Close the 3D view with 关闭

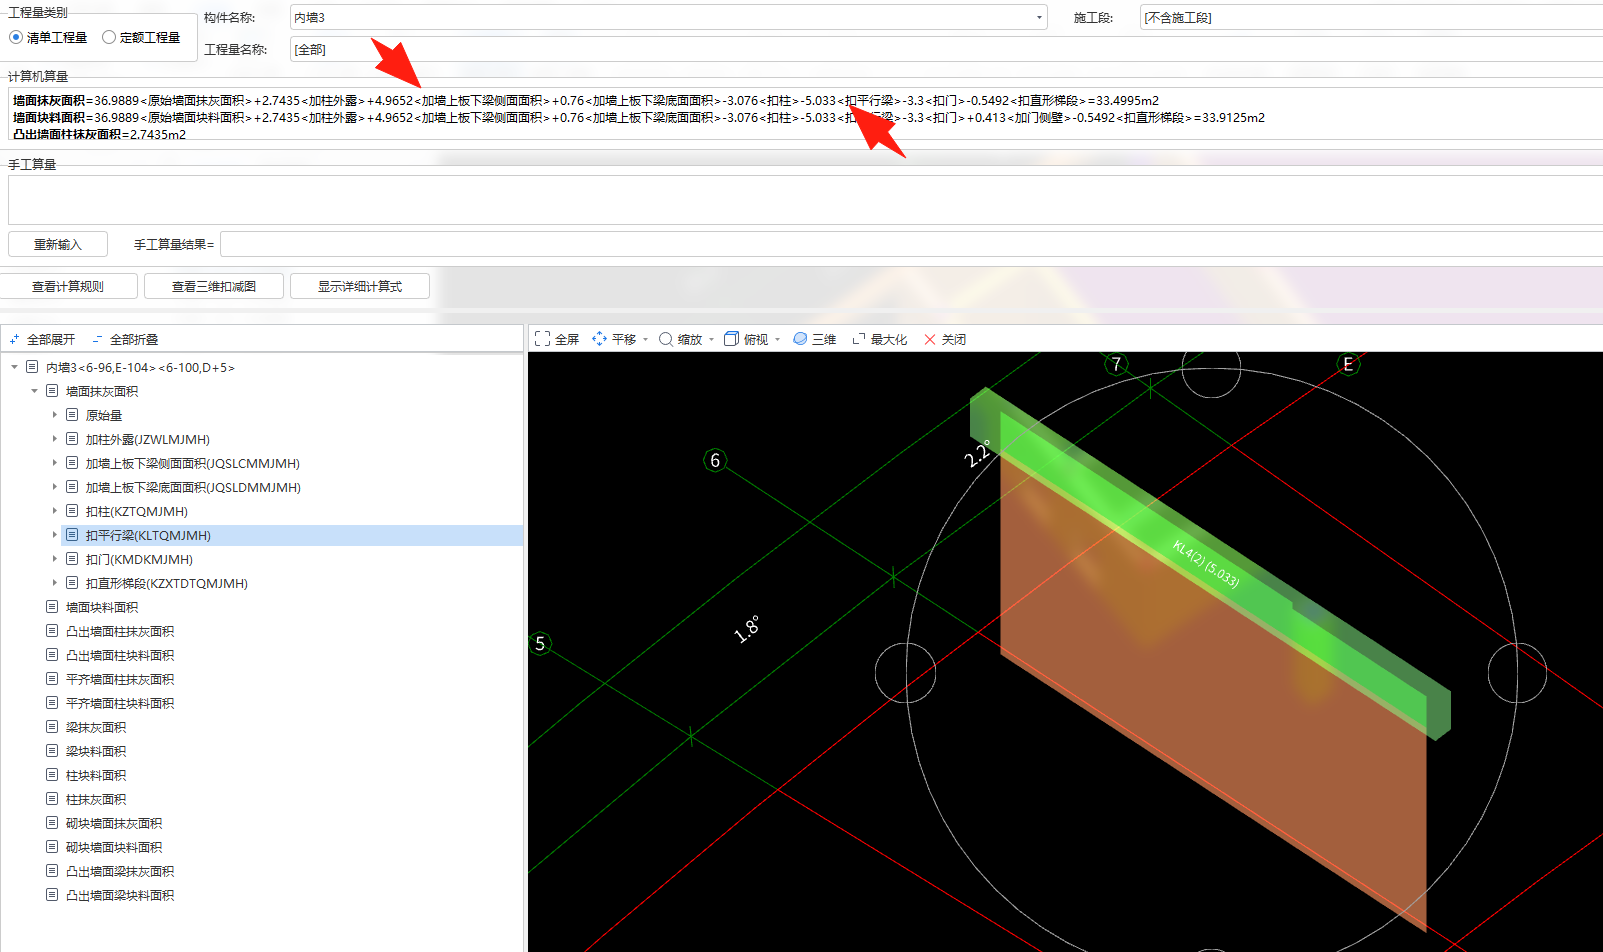tap(945, 339)
